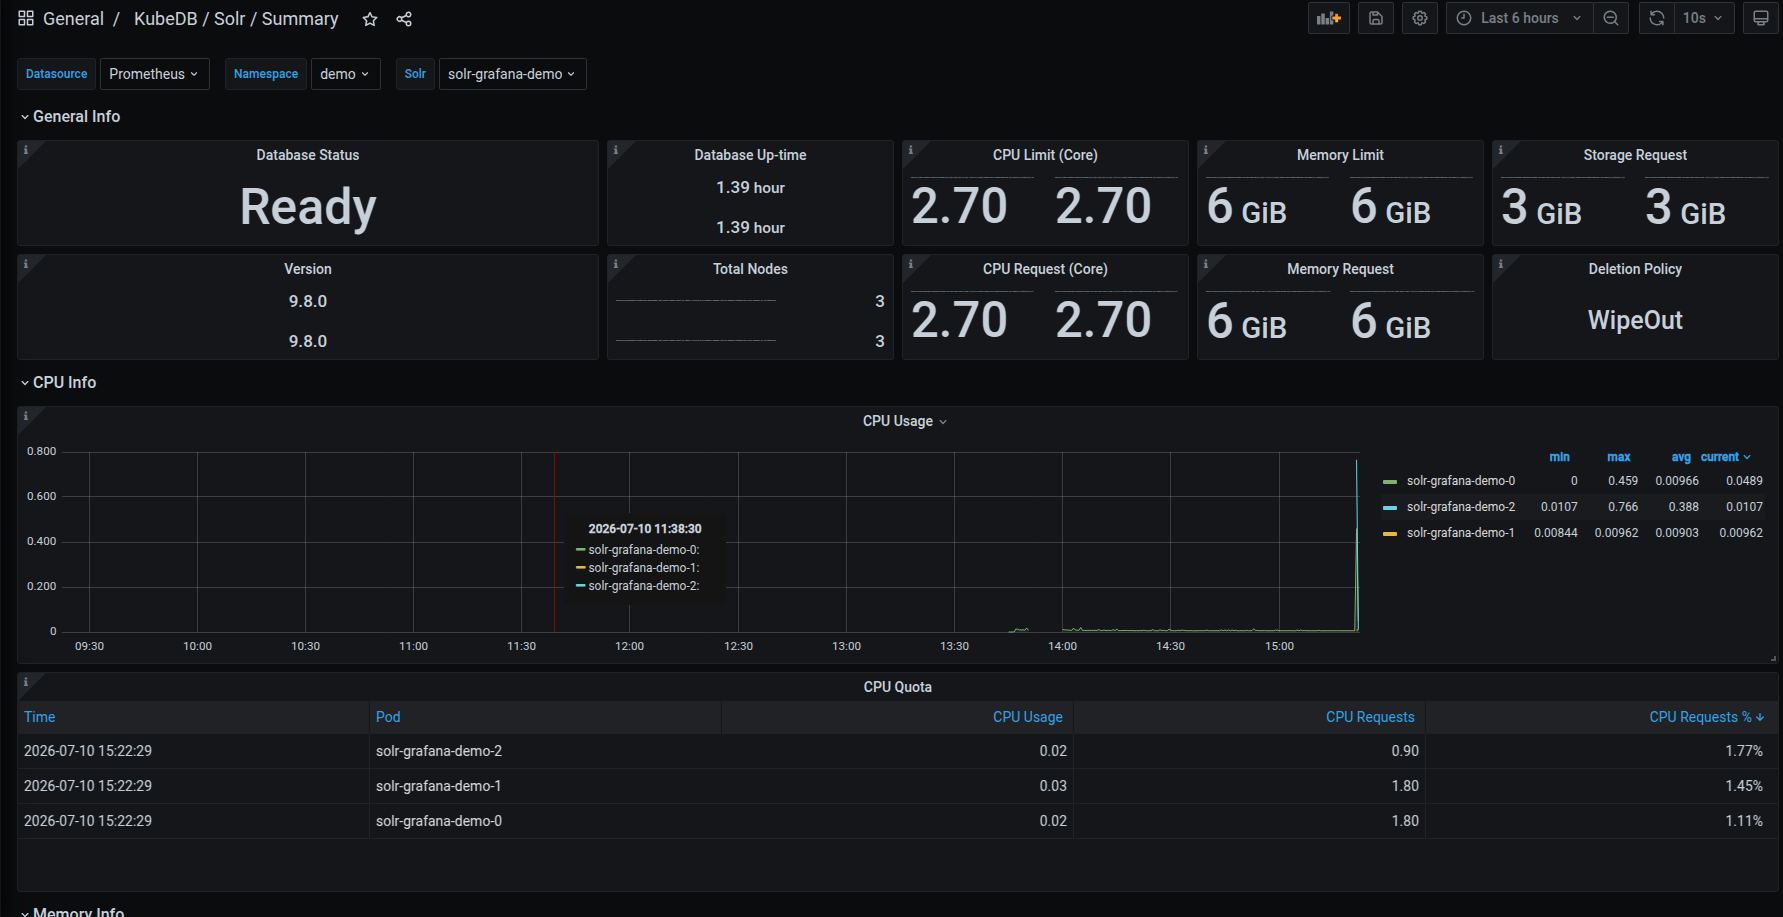Open the 10s refresh interval dropdown
The image size is (1783, 917).
(1703, 18)
